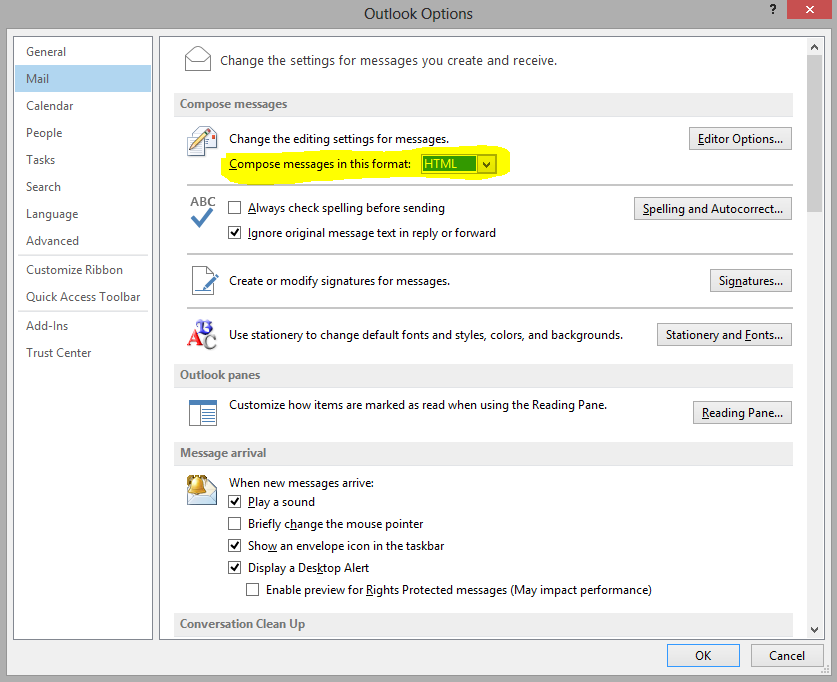
Task: Click the Reading Pane layout icon
Action: coord(203,413)
